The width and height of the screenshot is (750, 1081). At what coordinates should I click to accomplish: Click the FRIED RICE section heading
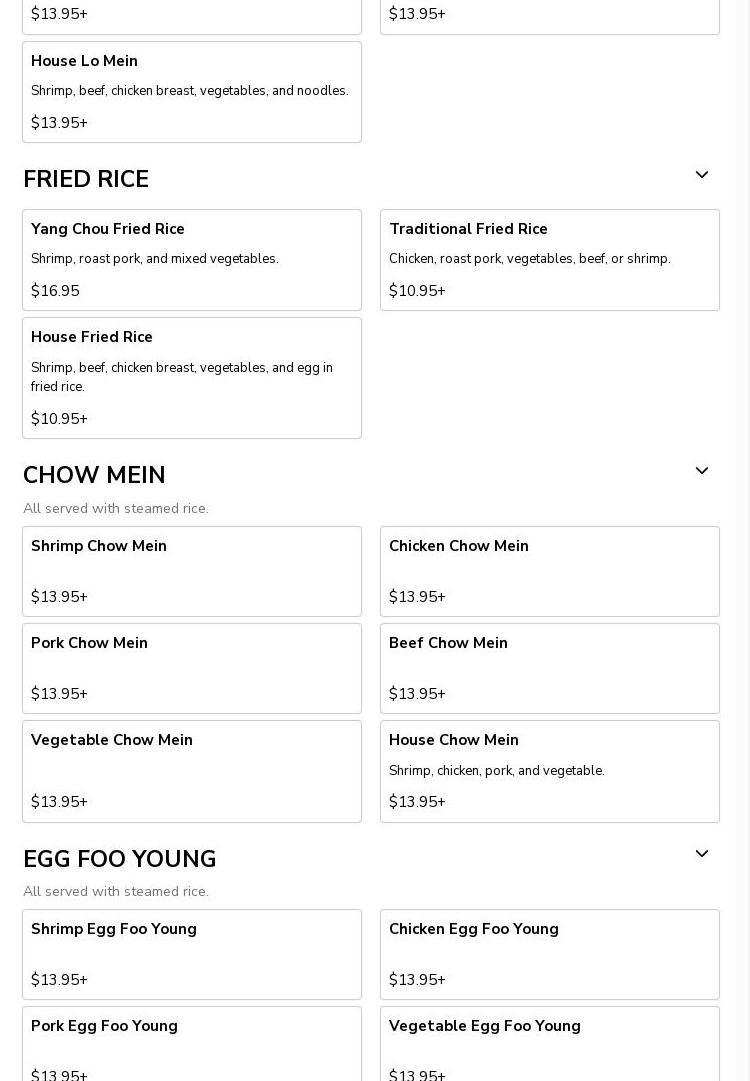[86, 179]
